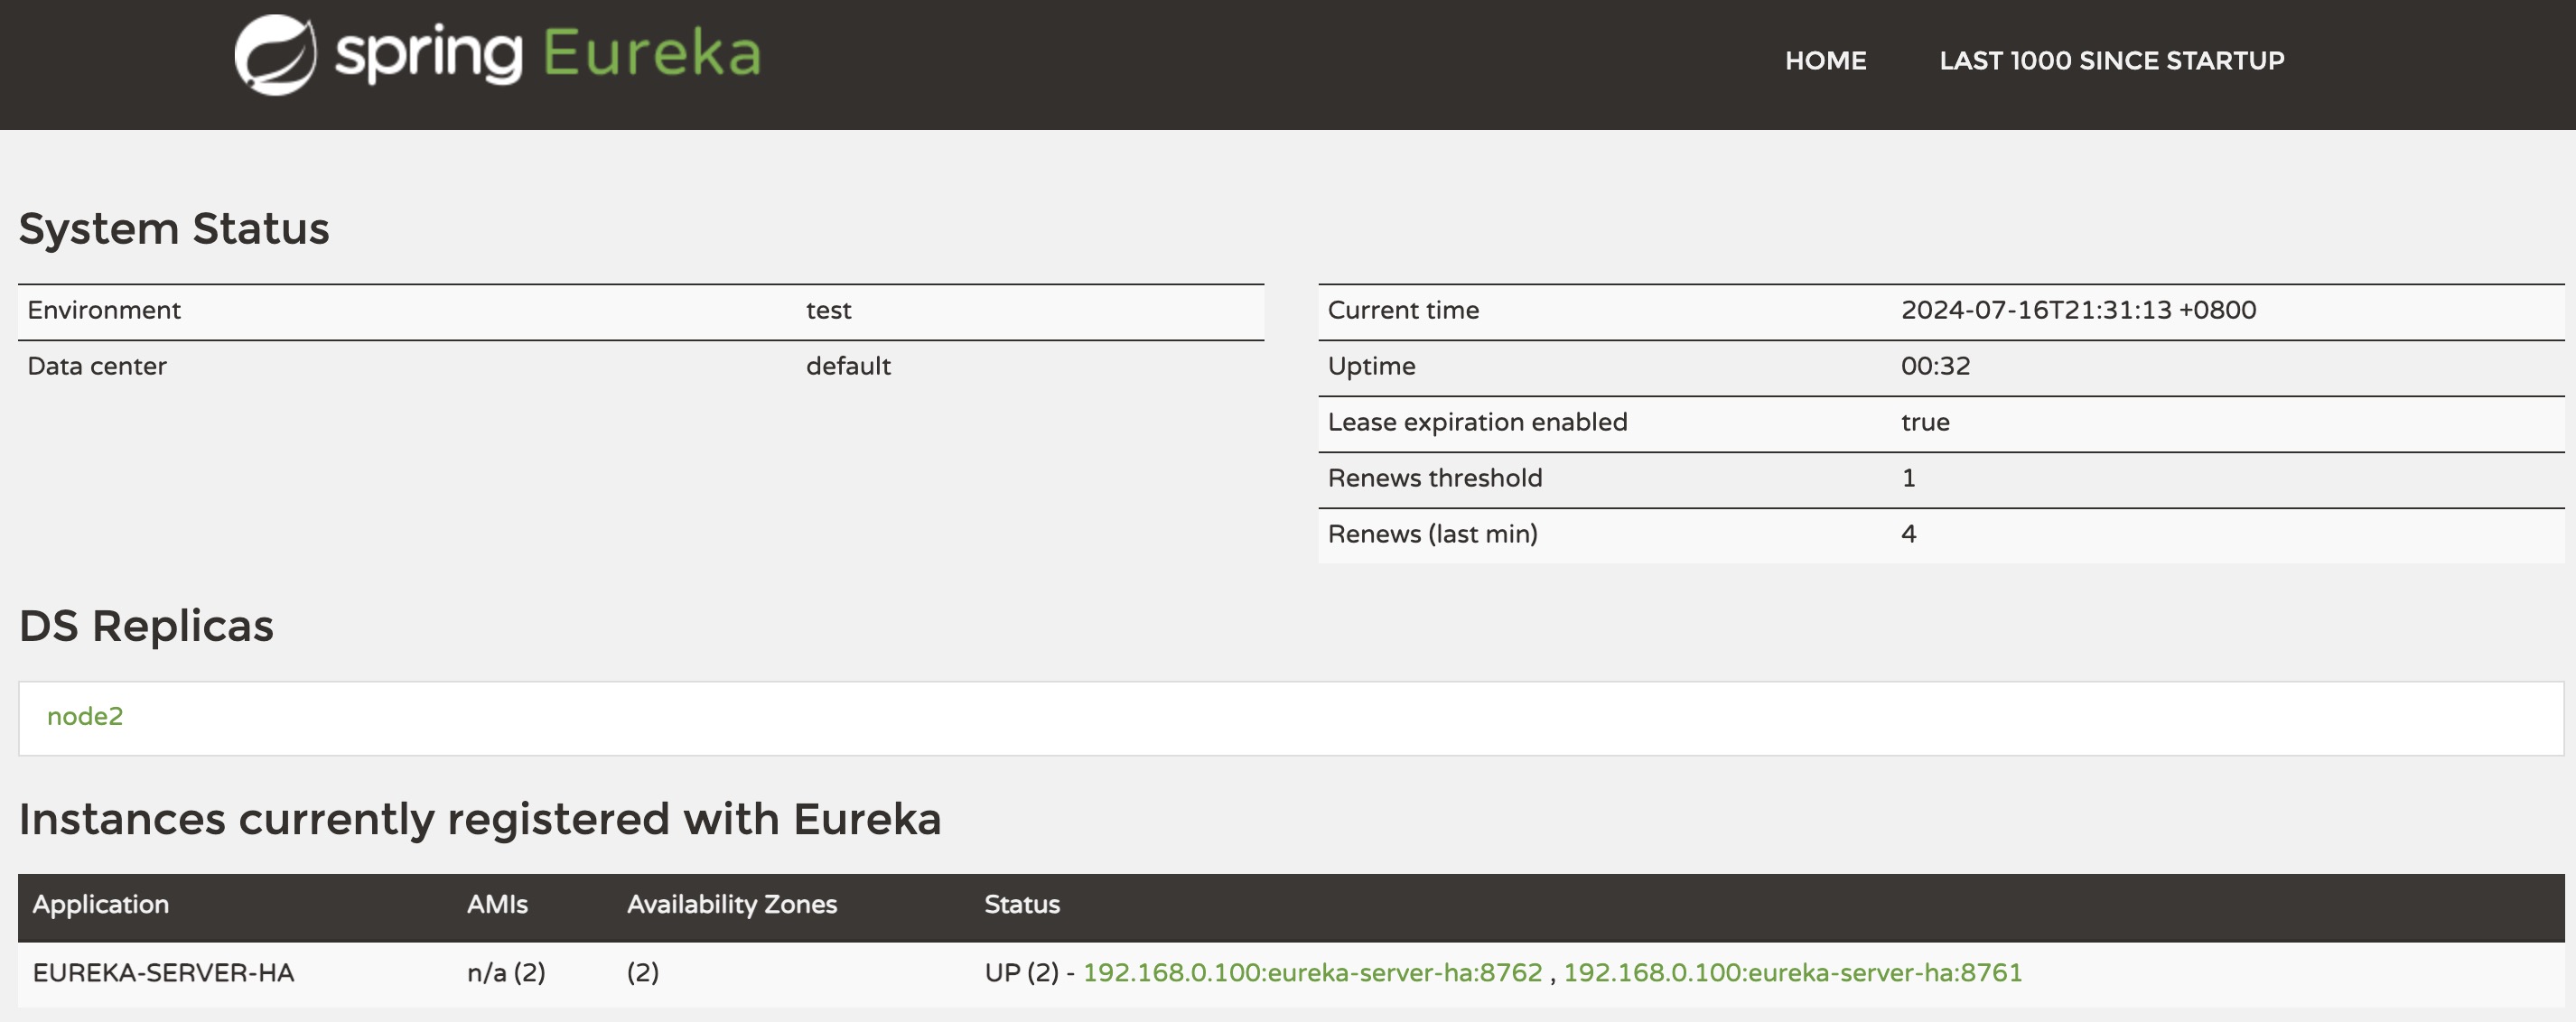Click Lease expiration enabled true value

[x=1924, y=422]
